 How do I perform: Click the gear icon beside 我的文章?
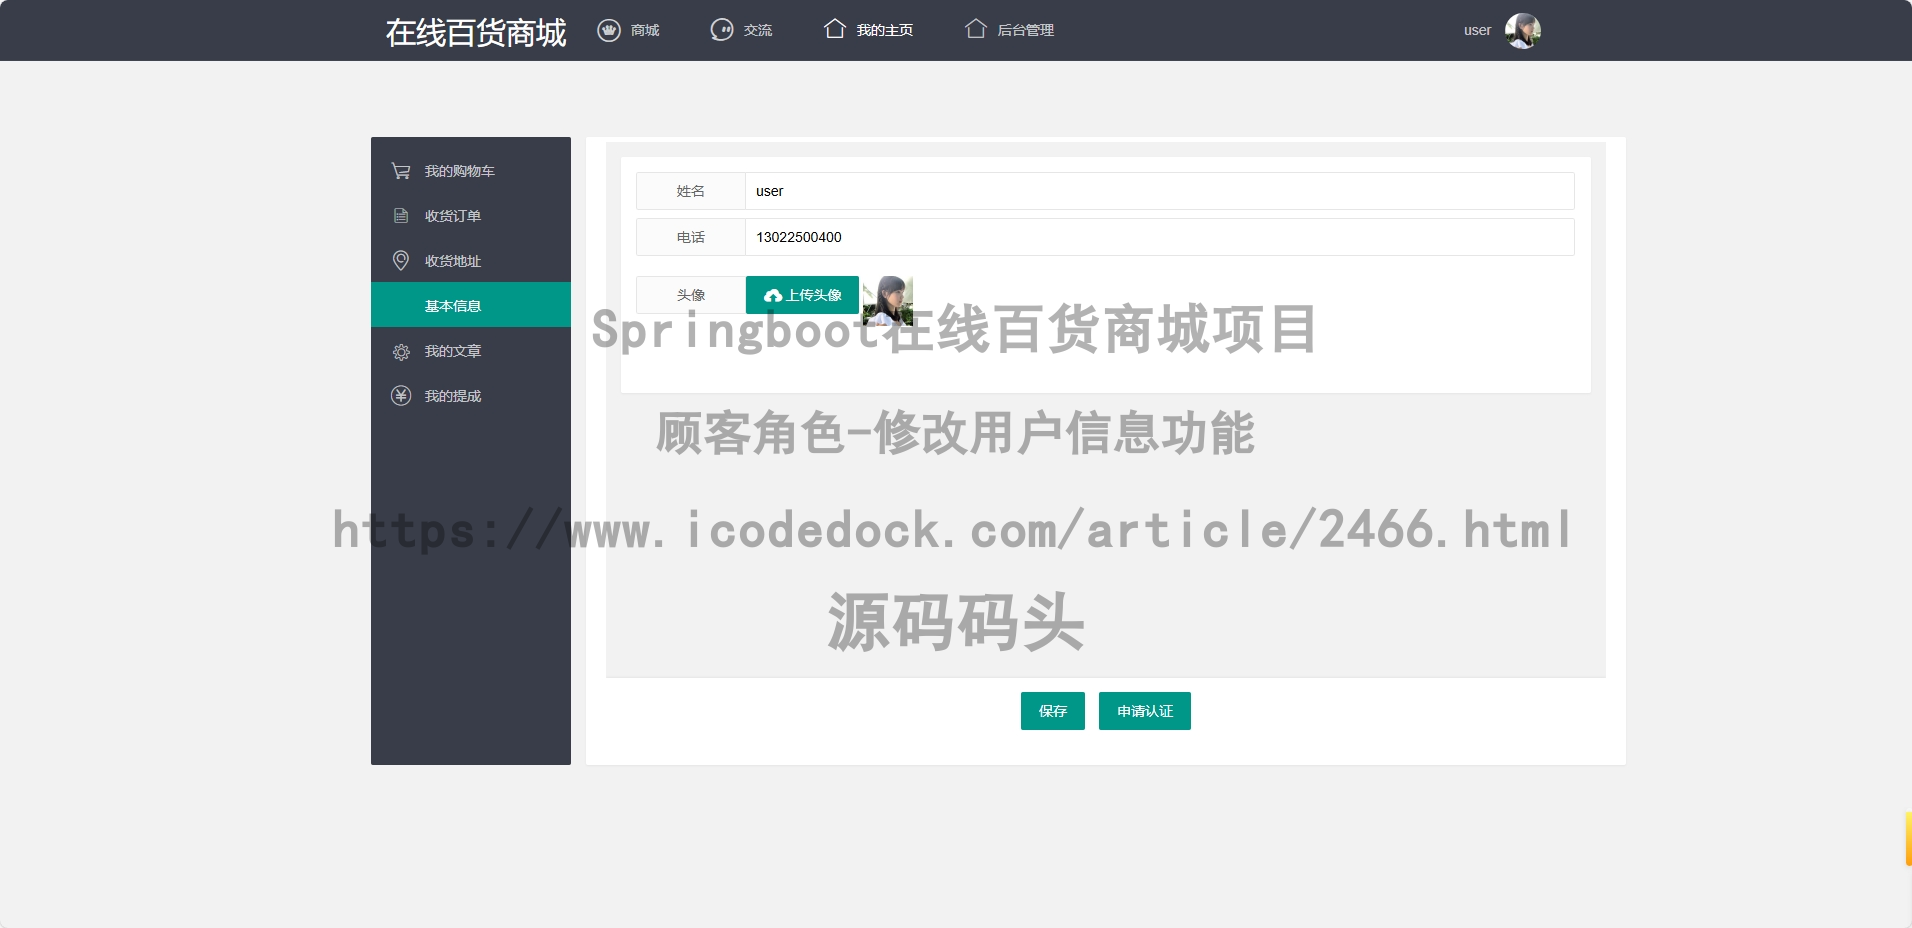point(401,352)
